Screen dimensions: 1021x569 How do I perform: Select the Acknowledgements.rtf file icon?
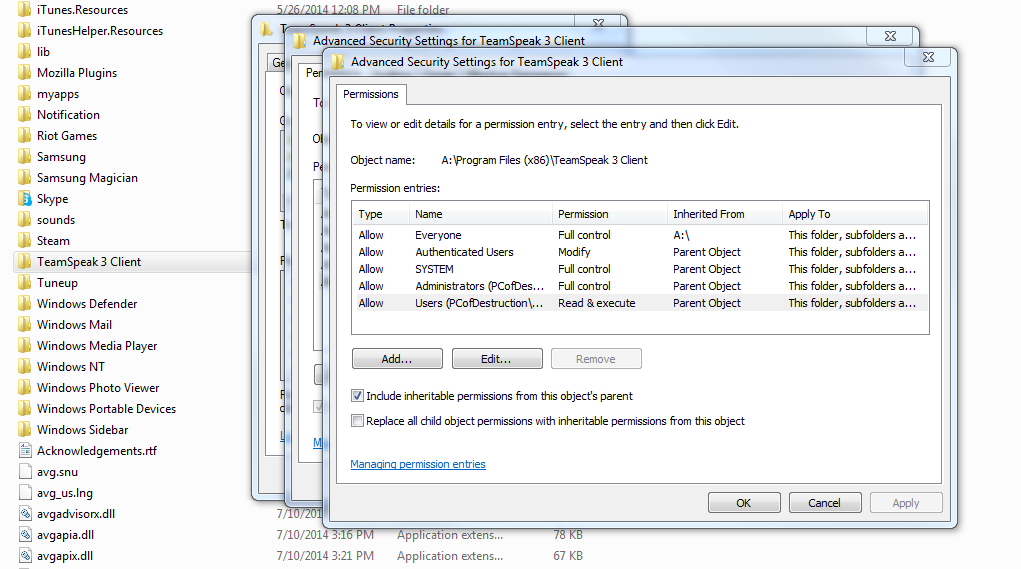[x=25, y=451]
